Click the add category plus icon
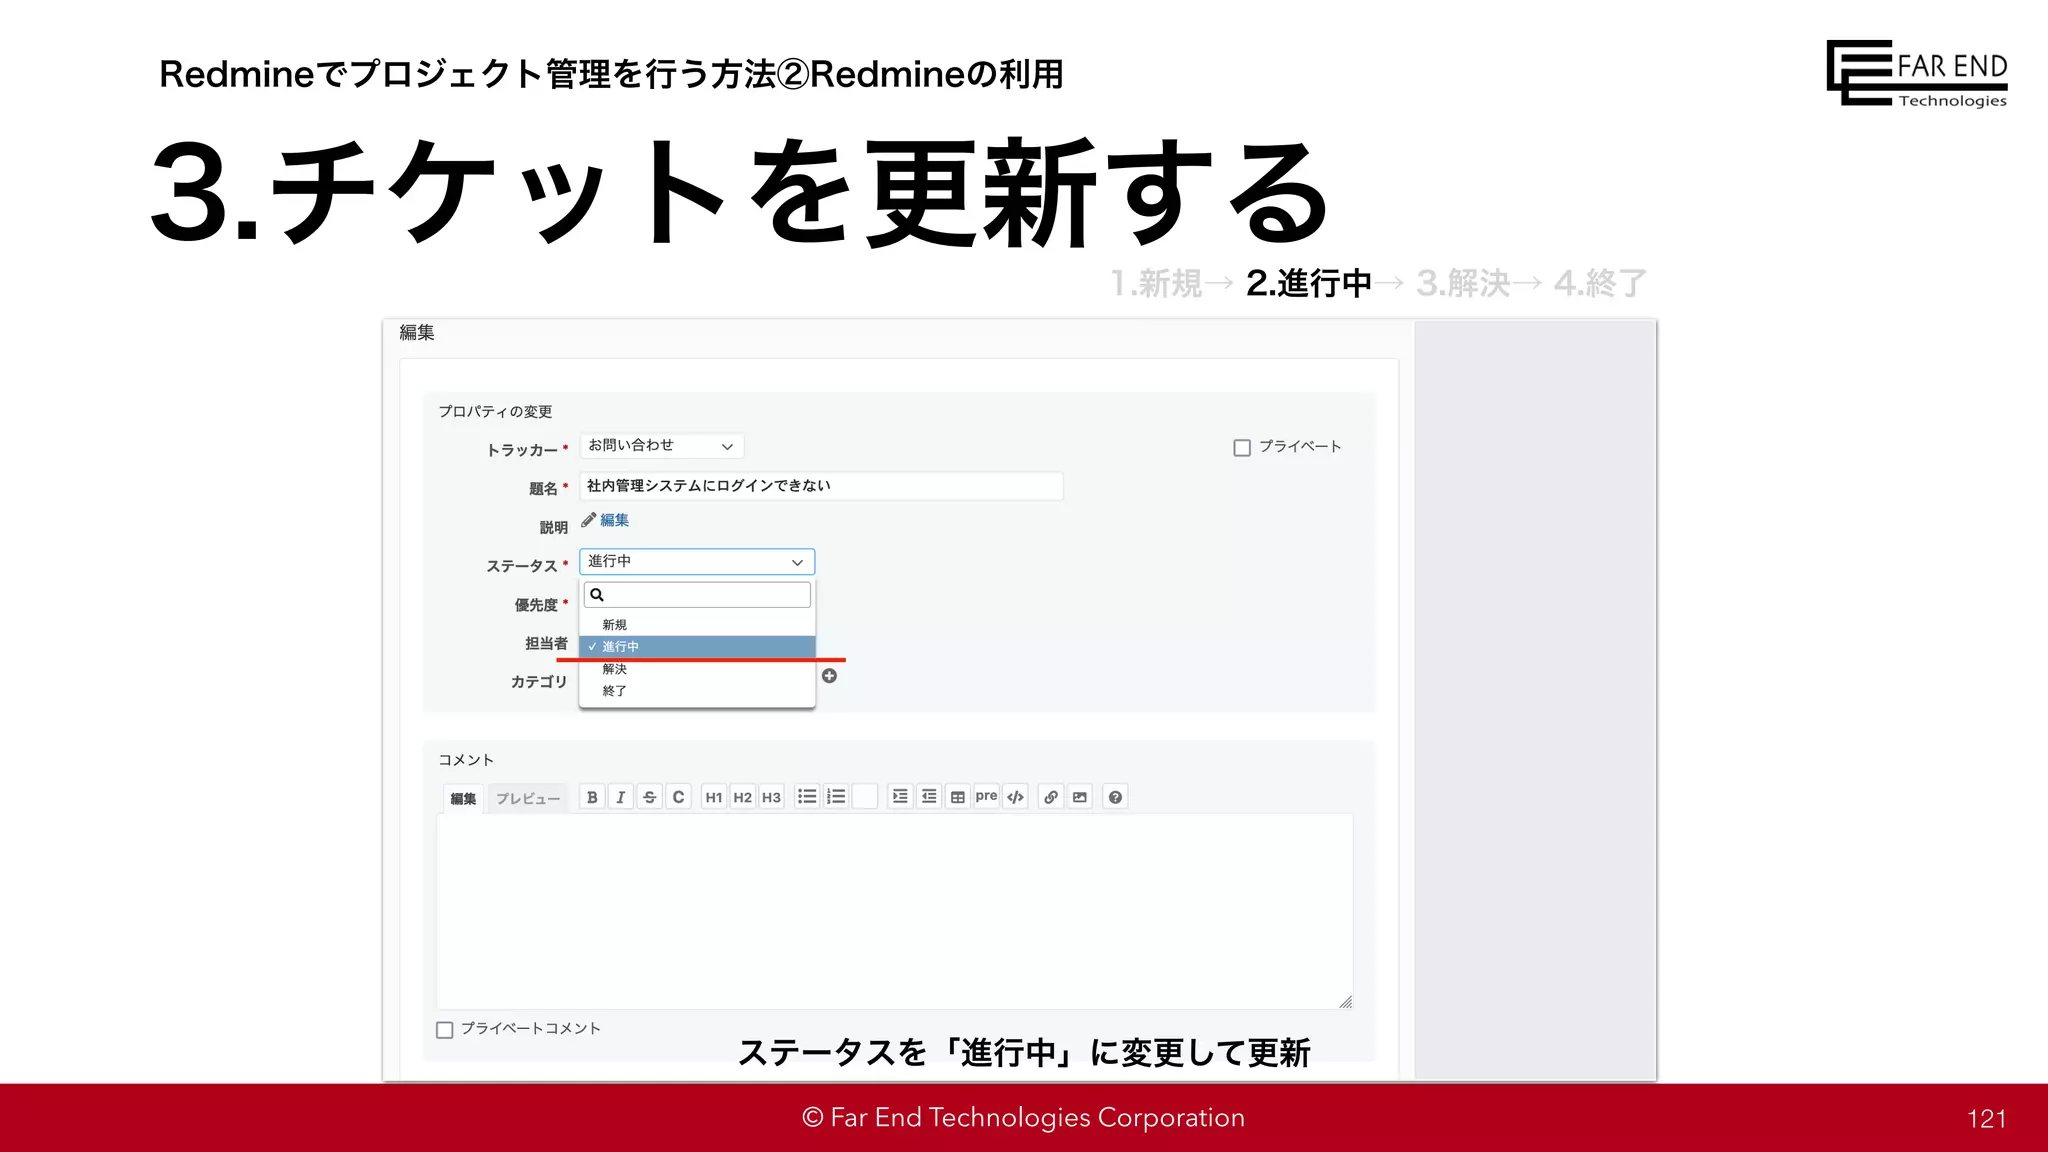Screen dimensions: 2048x1152 [829, 676]
